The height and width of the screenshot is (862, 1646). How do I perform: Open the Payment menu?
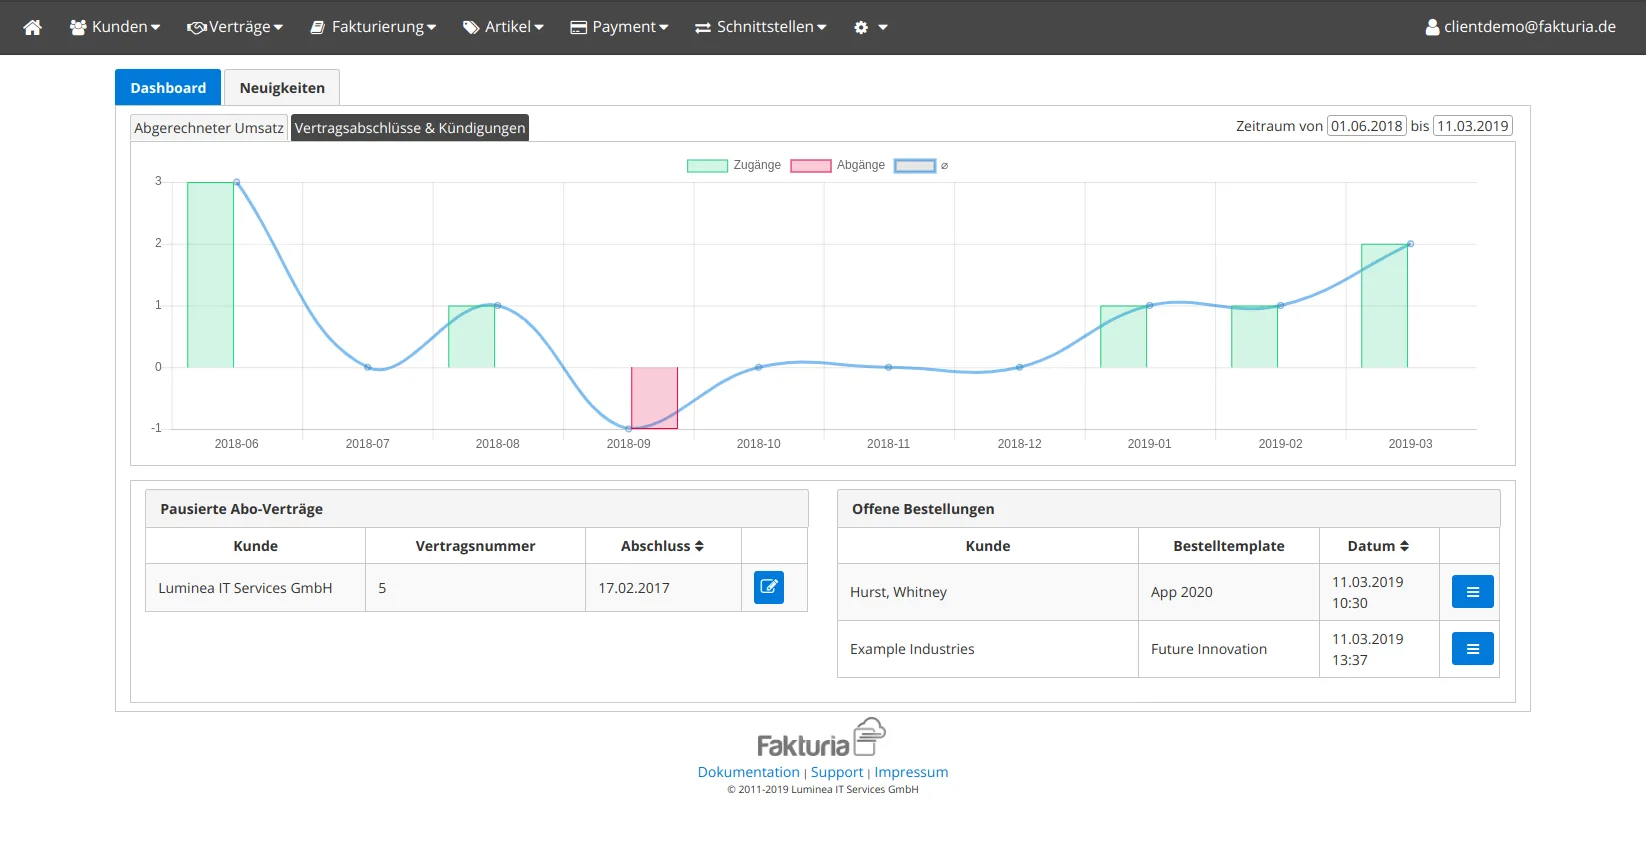(x=619, y=27)
